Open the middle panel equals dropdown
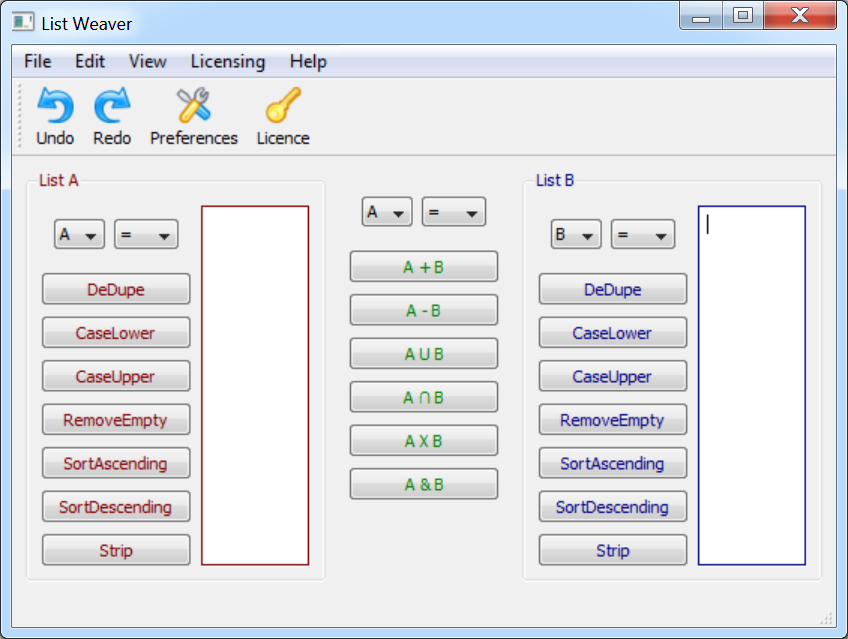 click(453, 212)
